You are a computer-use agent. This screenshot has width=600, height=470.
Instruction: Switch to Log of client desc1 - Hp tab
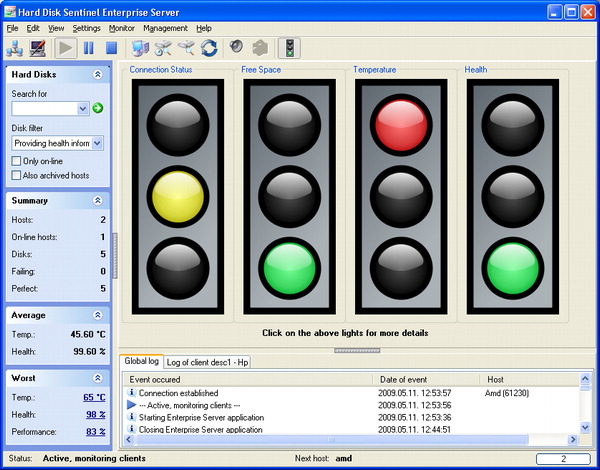(x=207, y=362)
